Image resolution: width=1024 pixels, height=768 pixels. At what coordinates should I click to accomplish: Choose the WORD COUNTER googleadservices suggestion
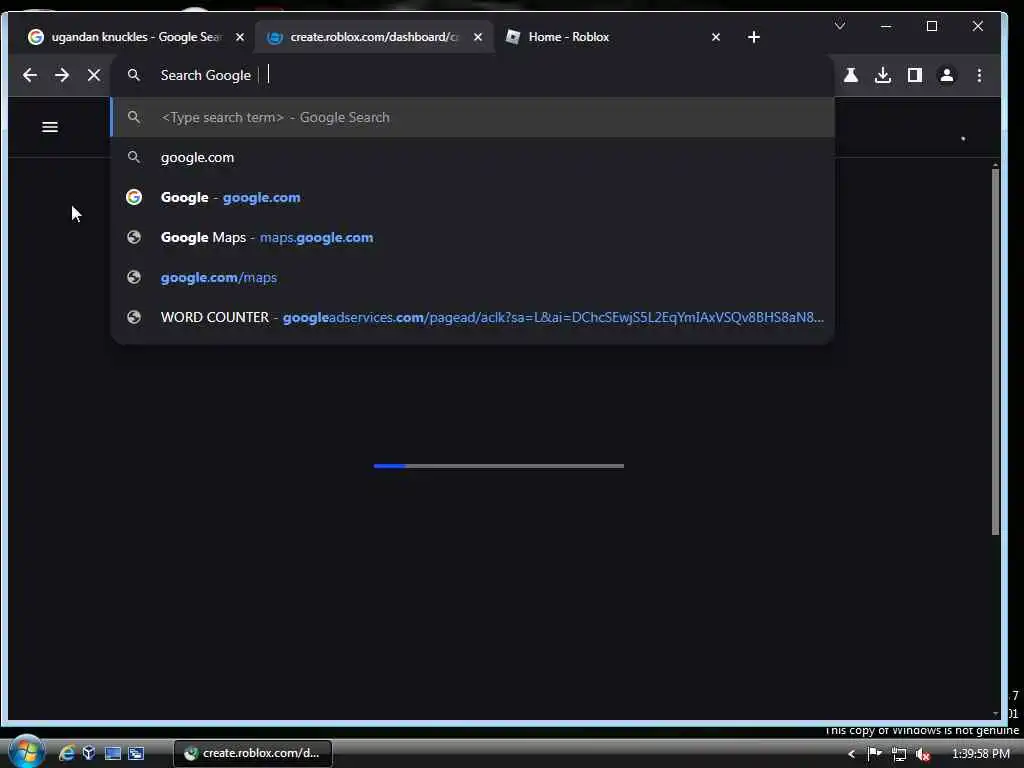pyautogui.click(x=473, y=317)
